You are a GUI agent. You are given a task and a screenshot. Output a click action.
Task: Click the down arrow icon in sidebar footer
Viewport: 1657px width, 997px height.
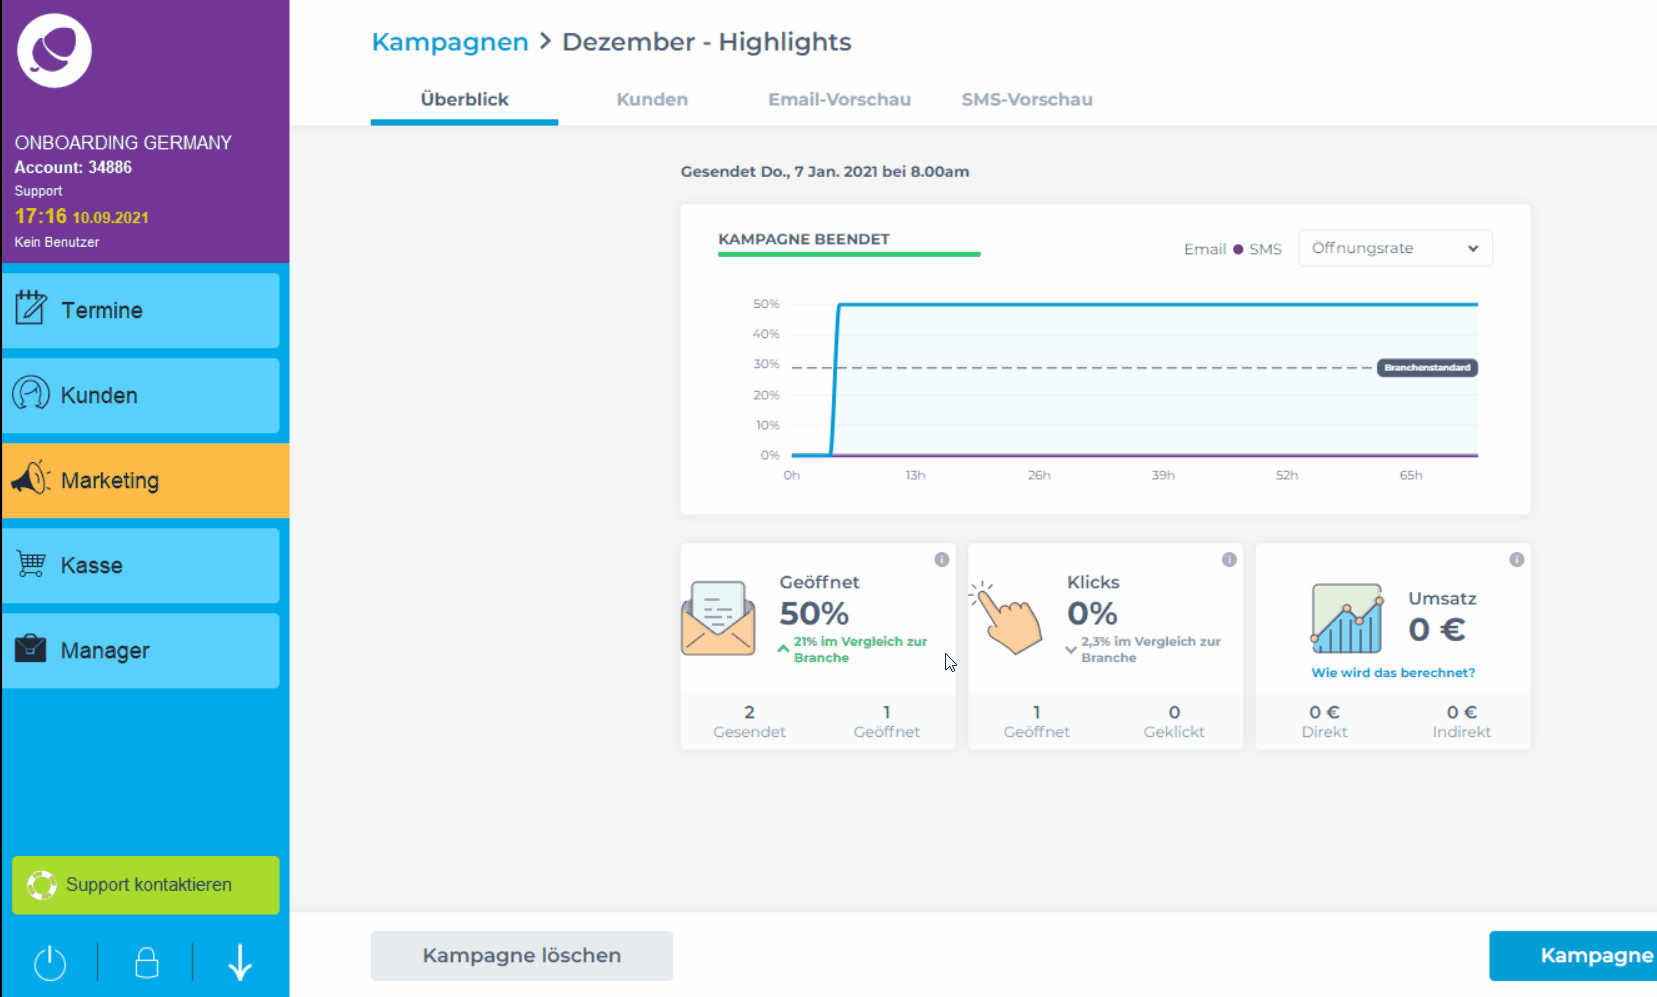pyautogui.click(x=240, y=963)
